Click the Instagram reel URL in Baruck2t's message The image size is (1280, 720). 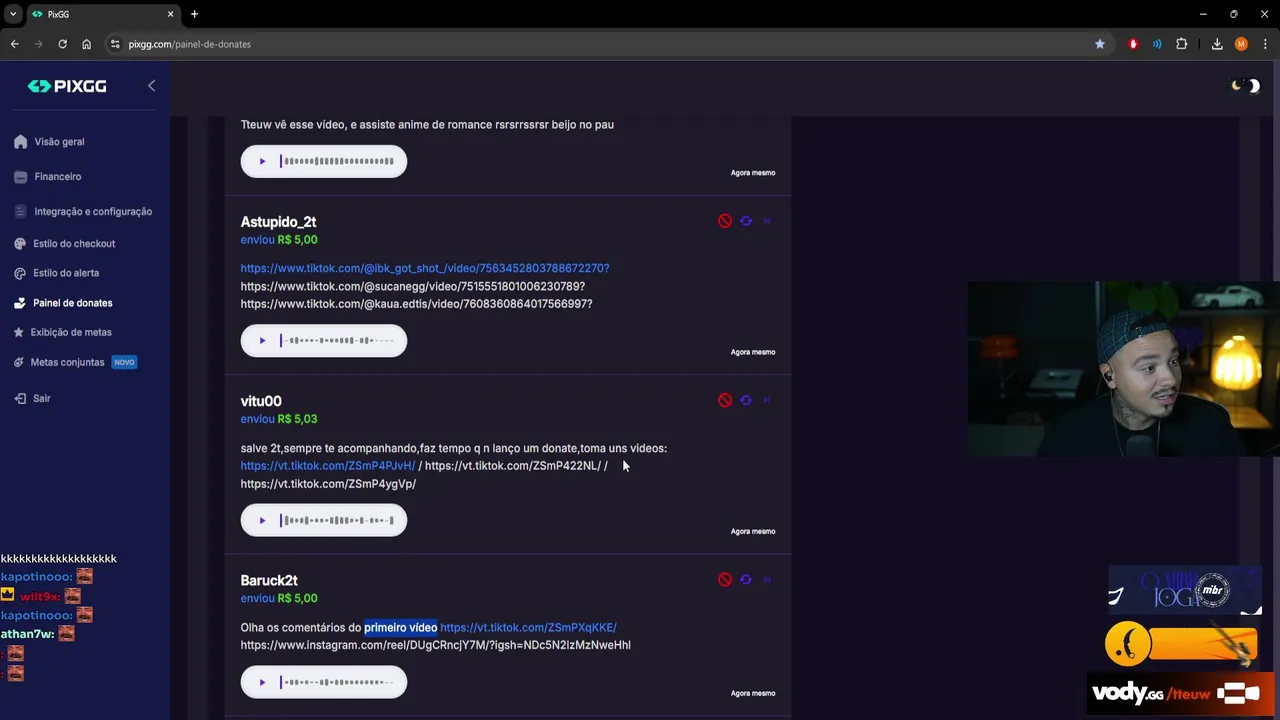[x=436, y=646]
